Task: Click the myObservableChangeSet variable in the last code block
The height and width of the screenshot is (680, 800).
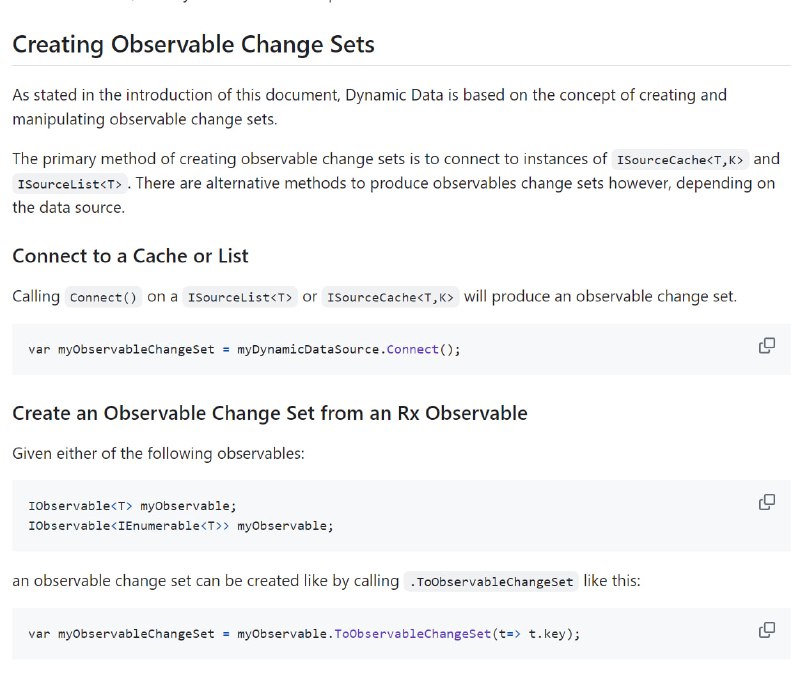Action: tap(136, 634)
